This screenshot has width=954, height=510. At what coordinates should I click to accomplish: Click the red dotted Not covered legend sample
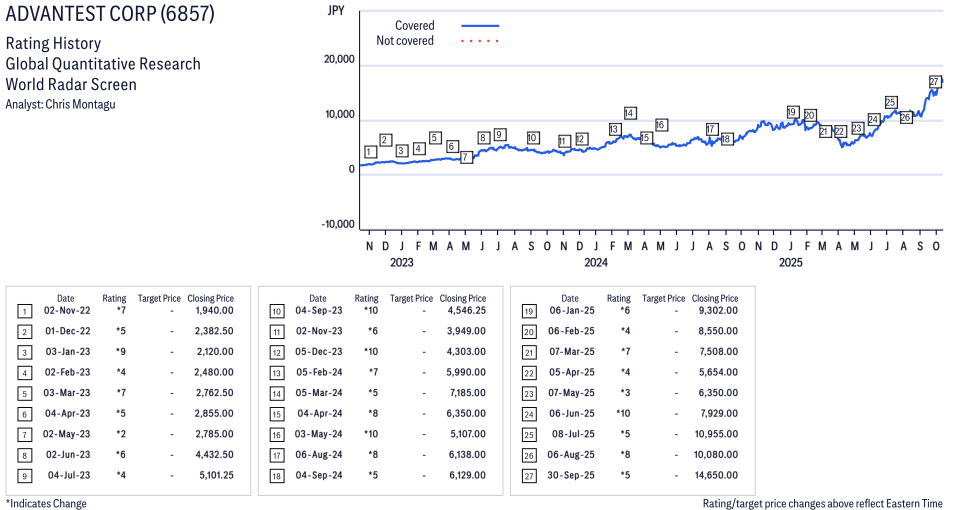tap(480, 41)
